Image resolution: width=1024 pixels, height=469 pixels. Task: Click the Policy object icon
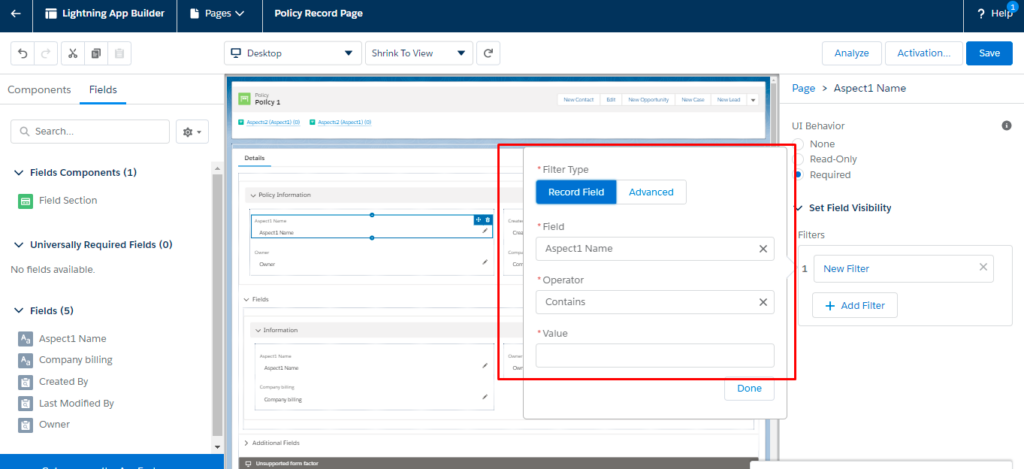coord(244,99)
